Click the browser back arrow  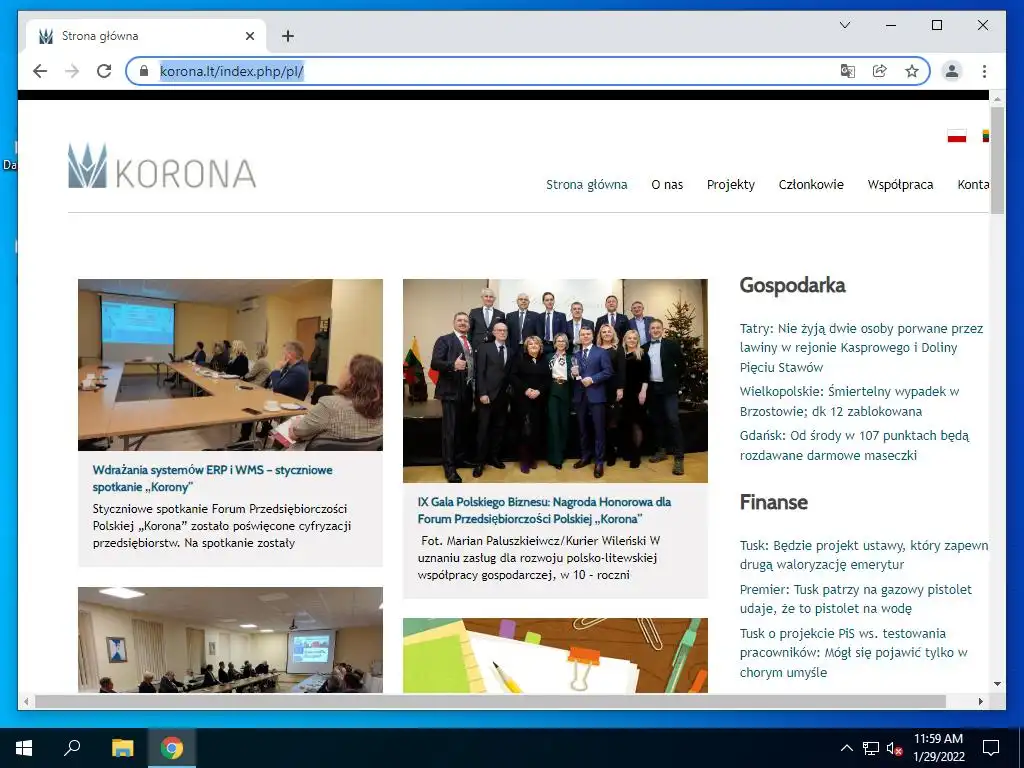pyautogui.click(x=40, y=71)
